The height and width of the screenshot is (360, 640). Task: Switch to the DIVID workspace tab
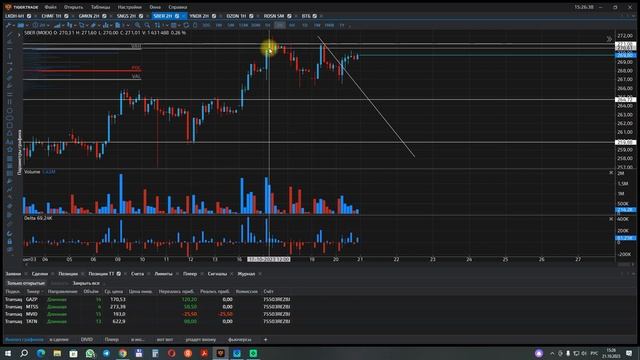pyautogui.click(x=87, y=339)
